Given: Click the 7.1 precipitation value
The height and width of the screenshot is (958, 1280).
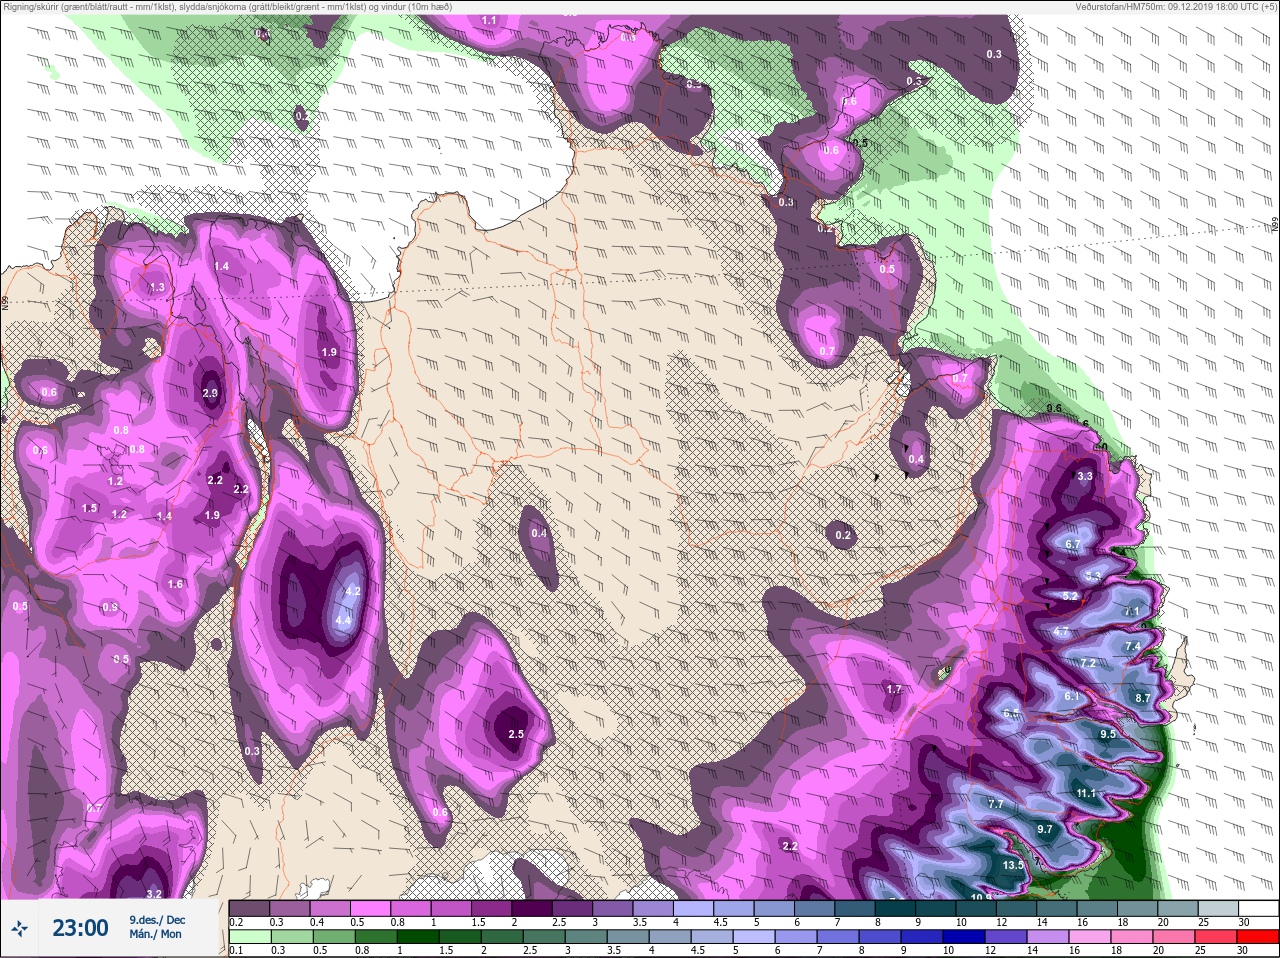Looking at the screenshot, I should [x=1131, y=611].
